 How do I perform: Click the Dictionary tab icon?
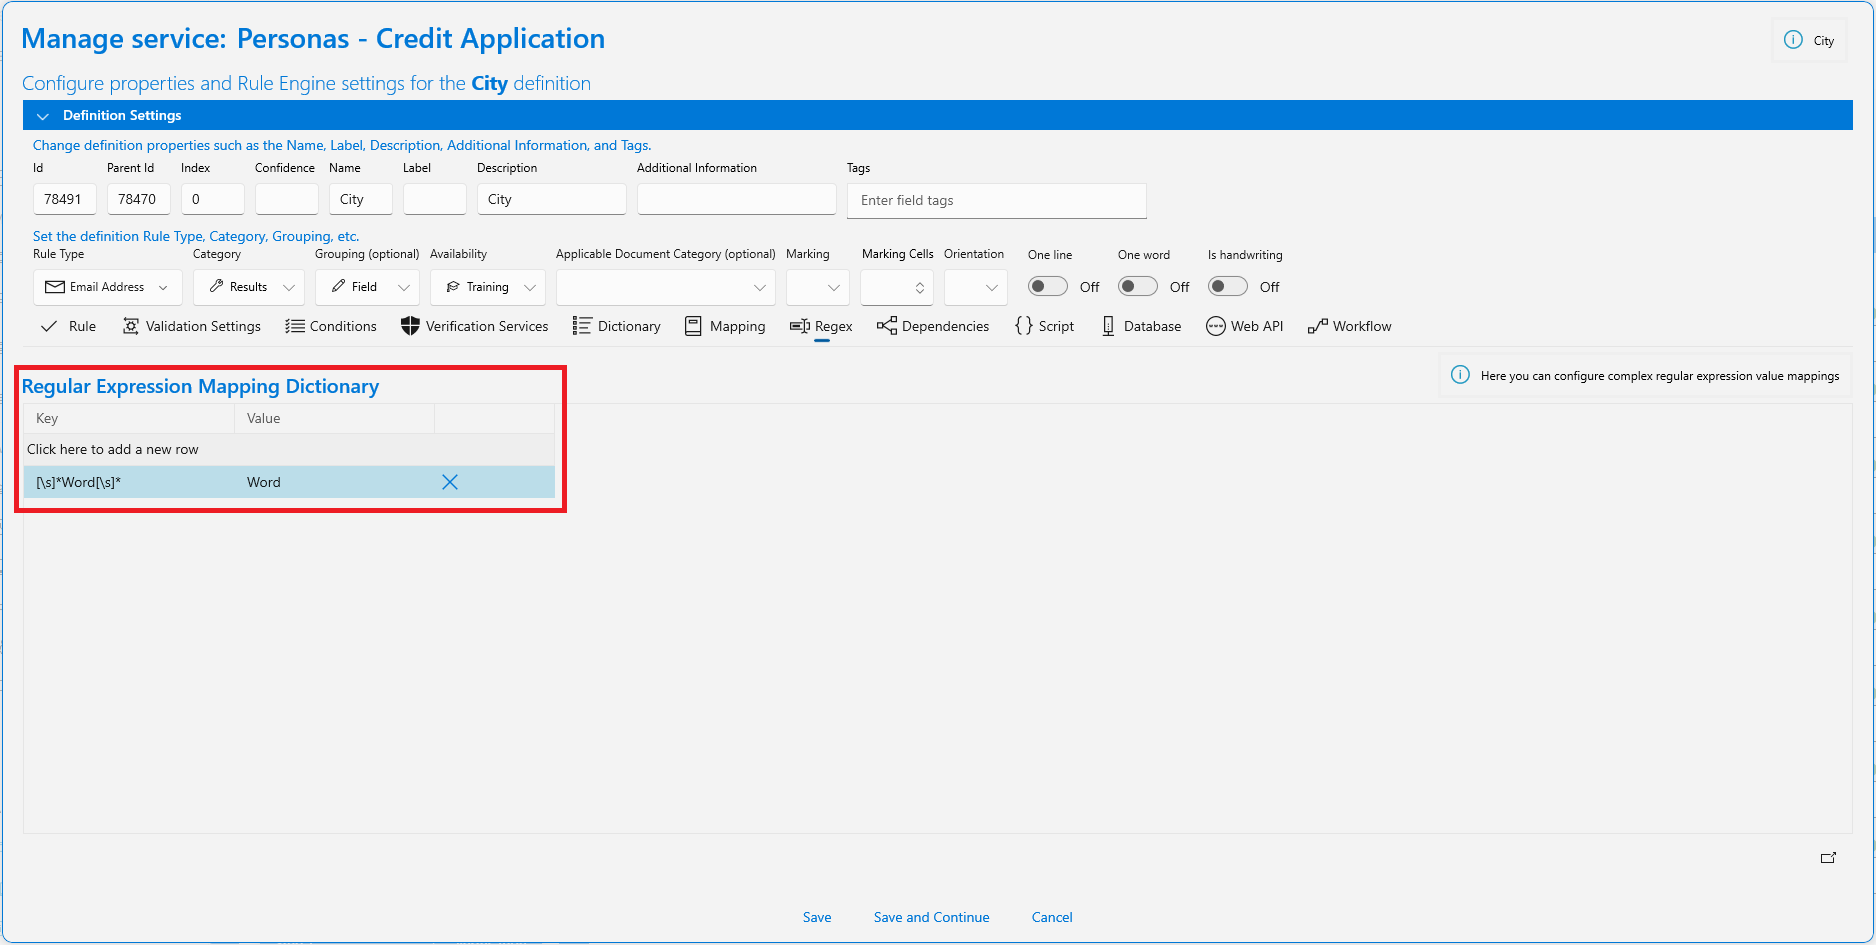(x=582, y=326)
